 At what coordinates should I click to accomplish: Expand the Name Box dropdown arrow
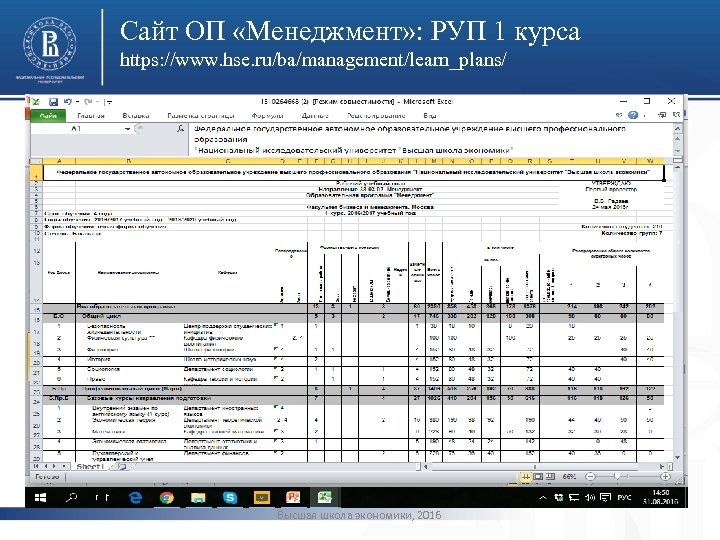tap(127, 129)
